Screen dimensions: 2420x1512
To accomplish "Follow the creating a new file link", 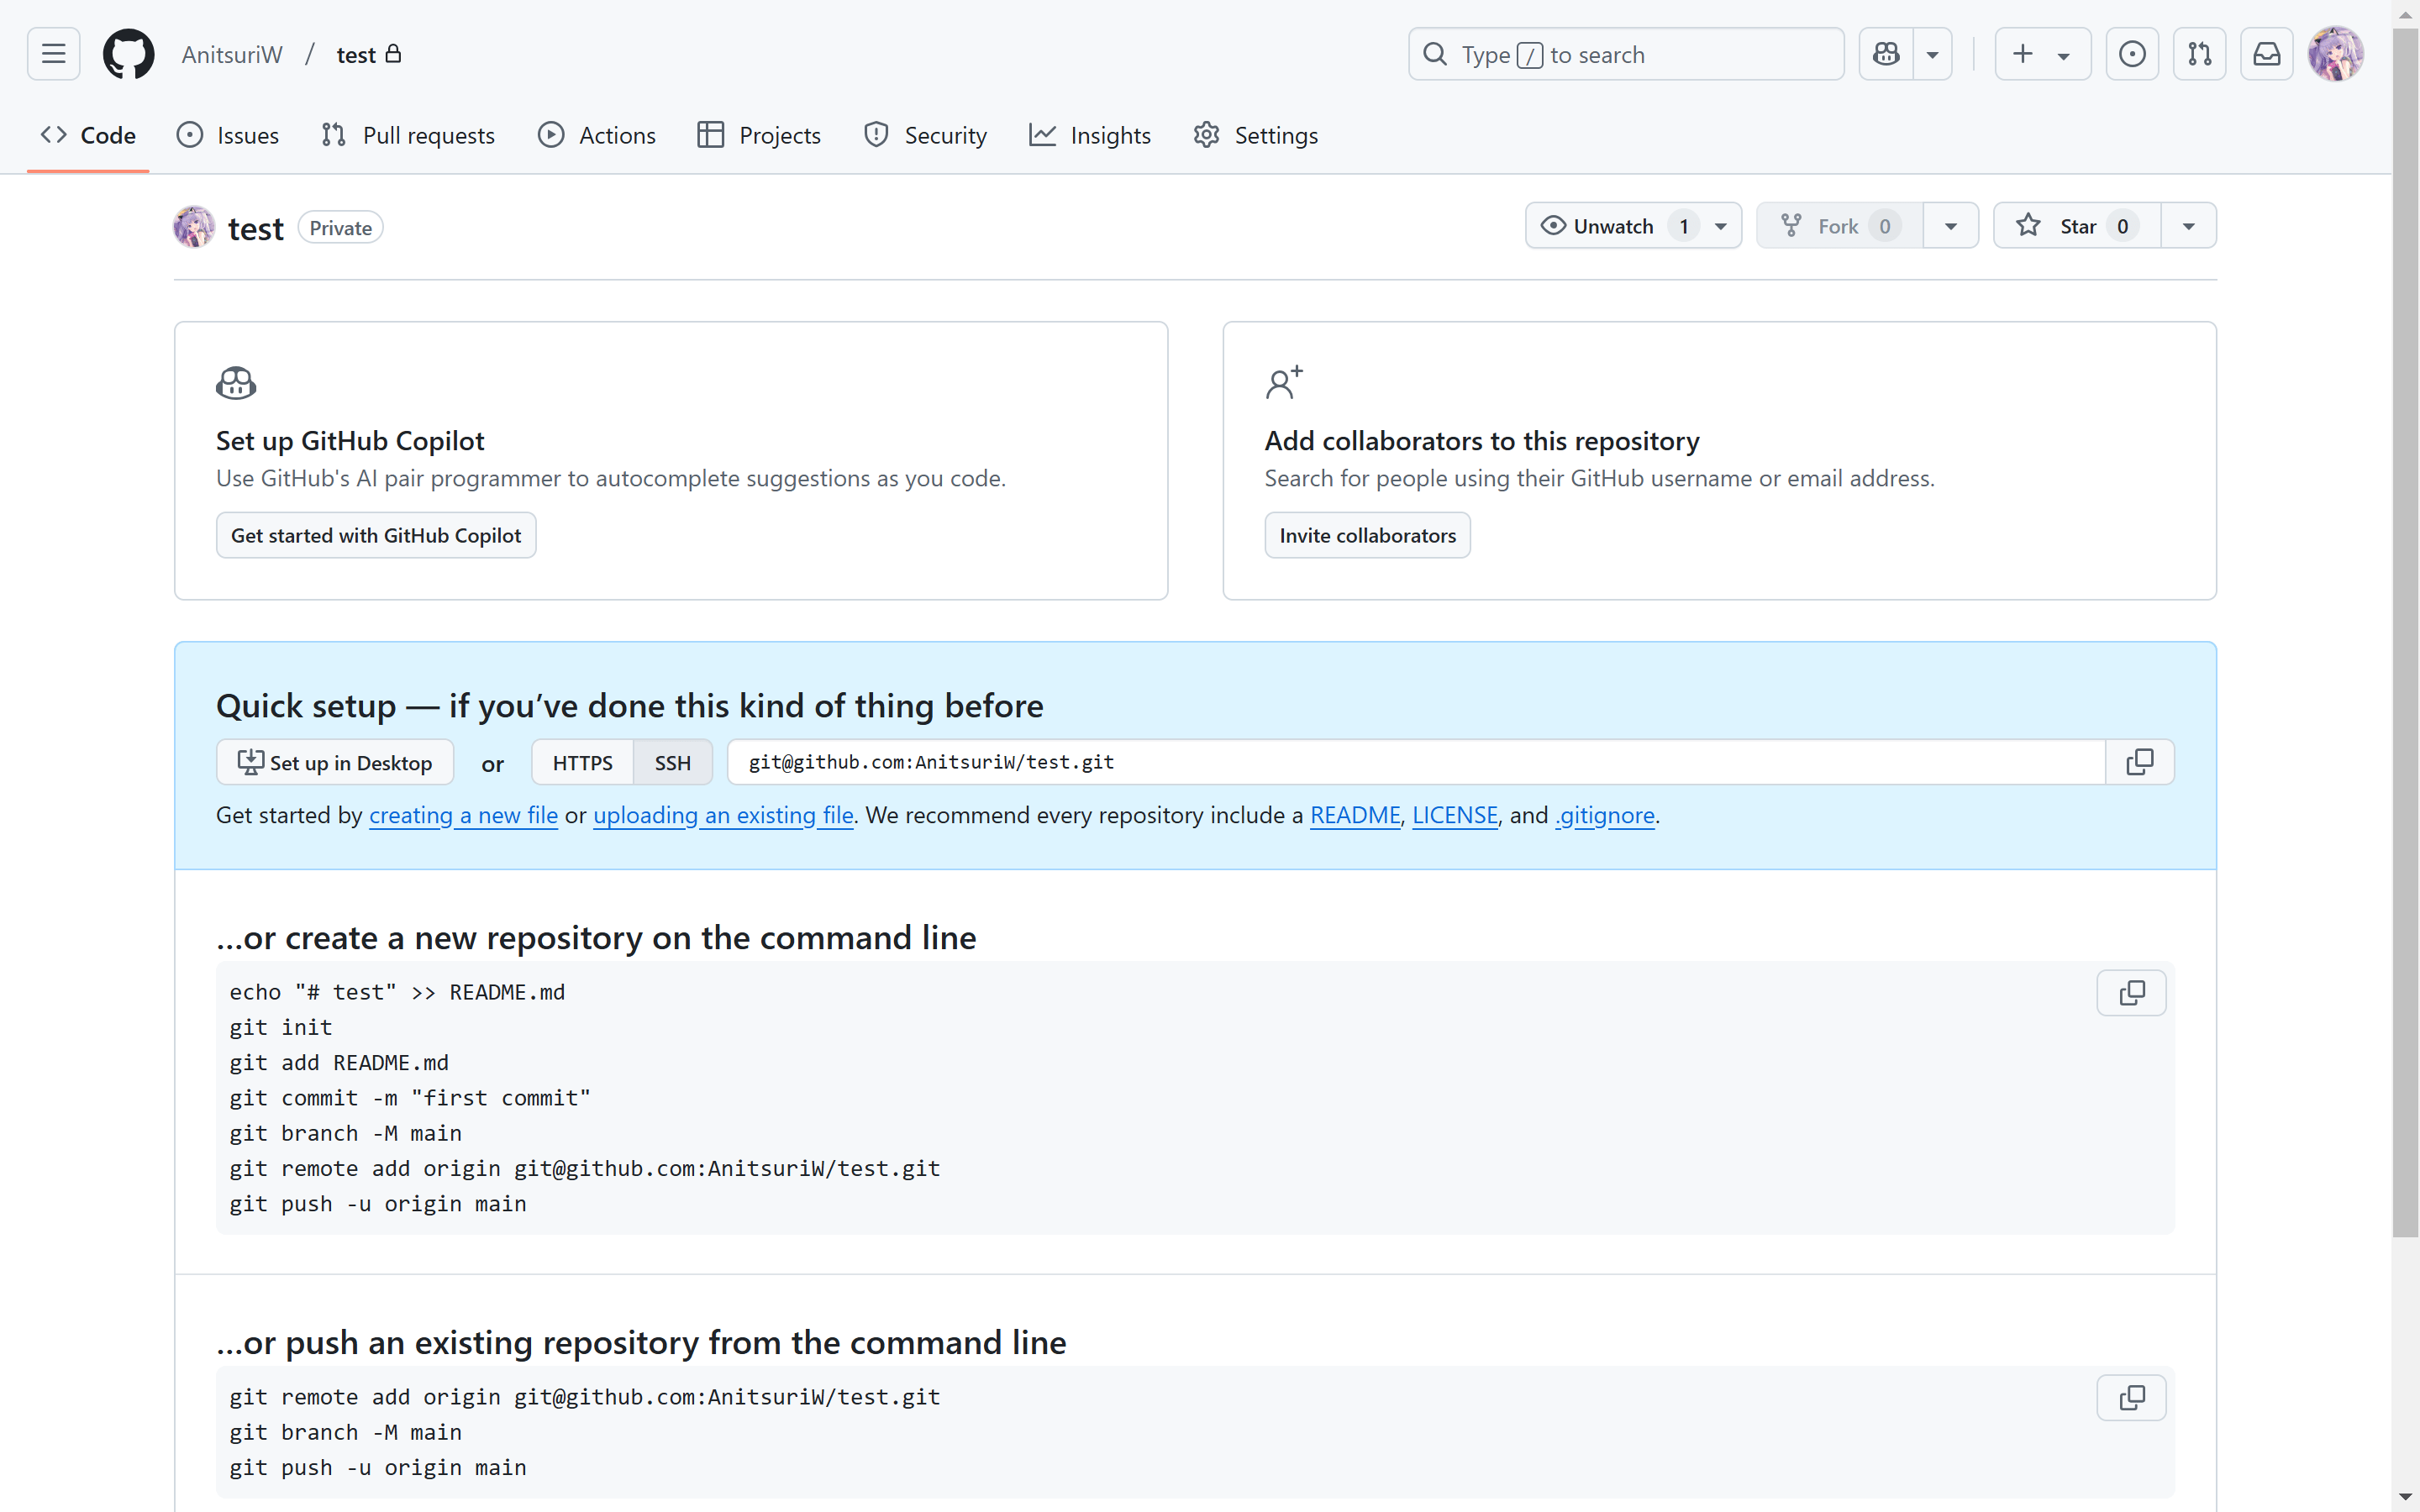I will point(463,815).
